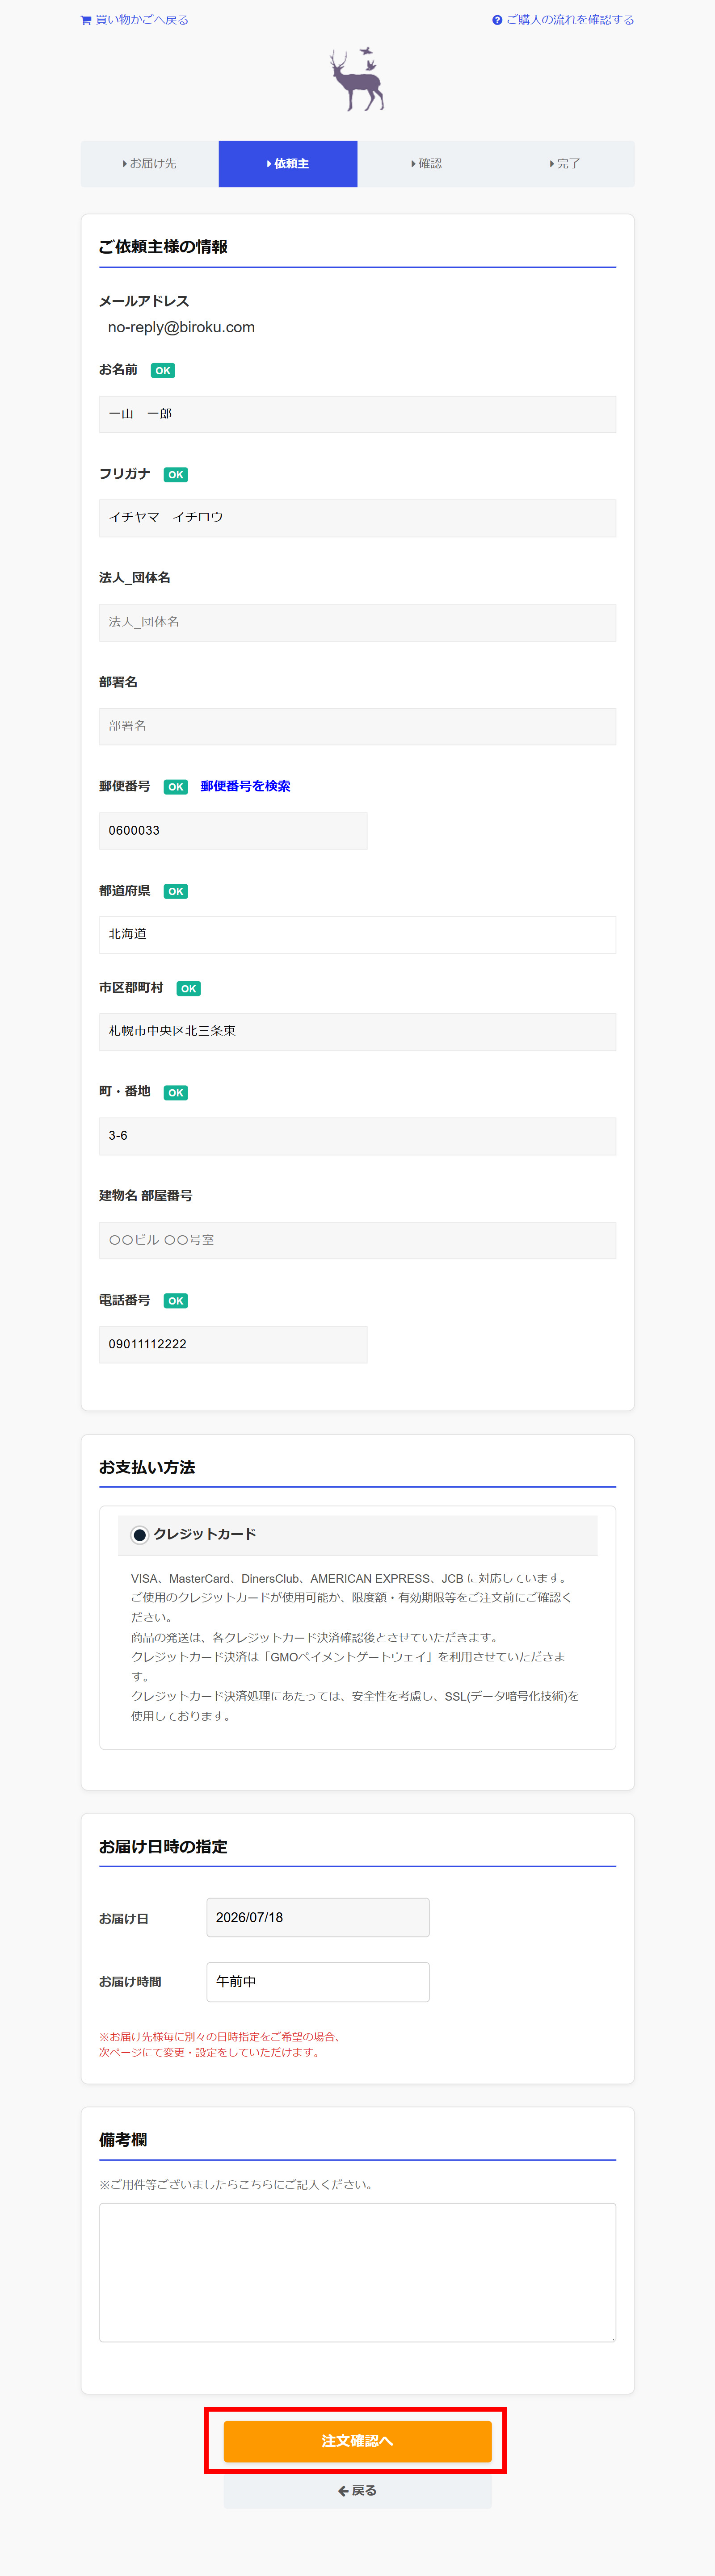Select the クレジットカード radio button
Image resolution: width=715 pixels, height=2576 pixels.
pos(140,1534)
